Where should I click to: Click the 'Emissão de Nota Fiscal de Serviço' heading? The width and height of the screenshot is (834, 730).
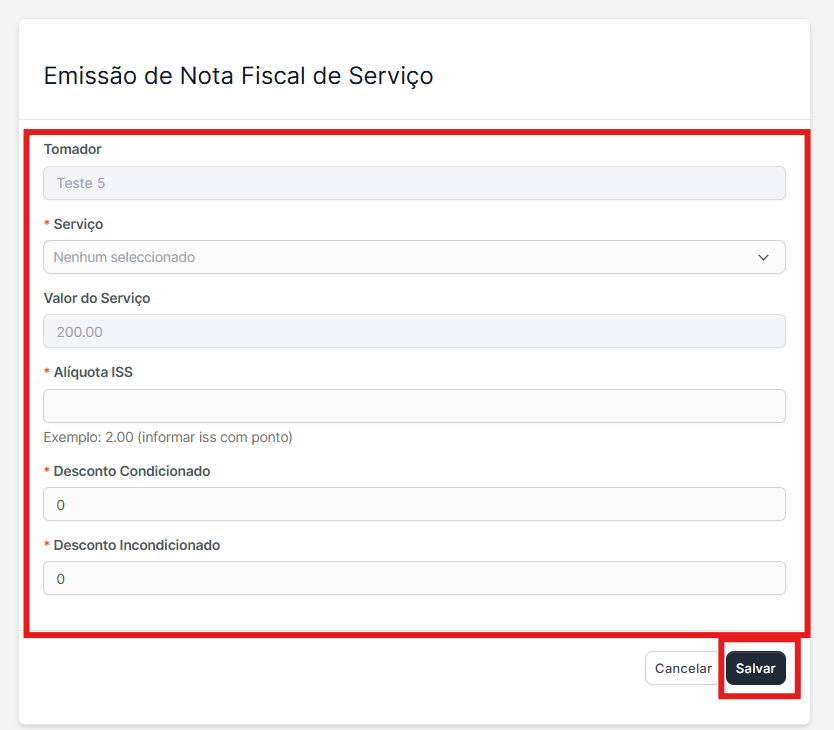238,76
